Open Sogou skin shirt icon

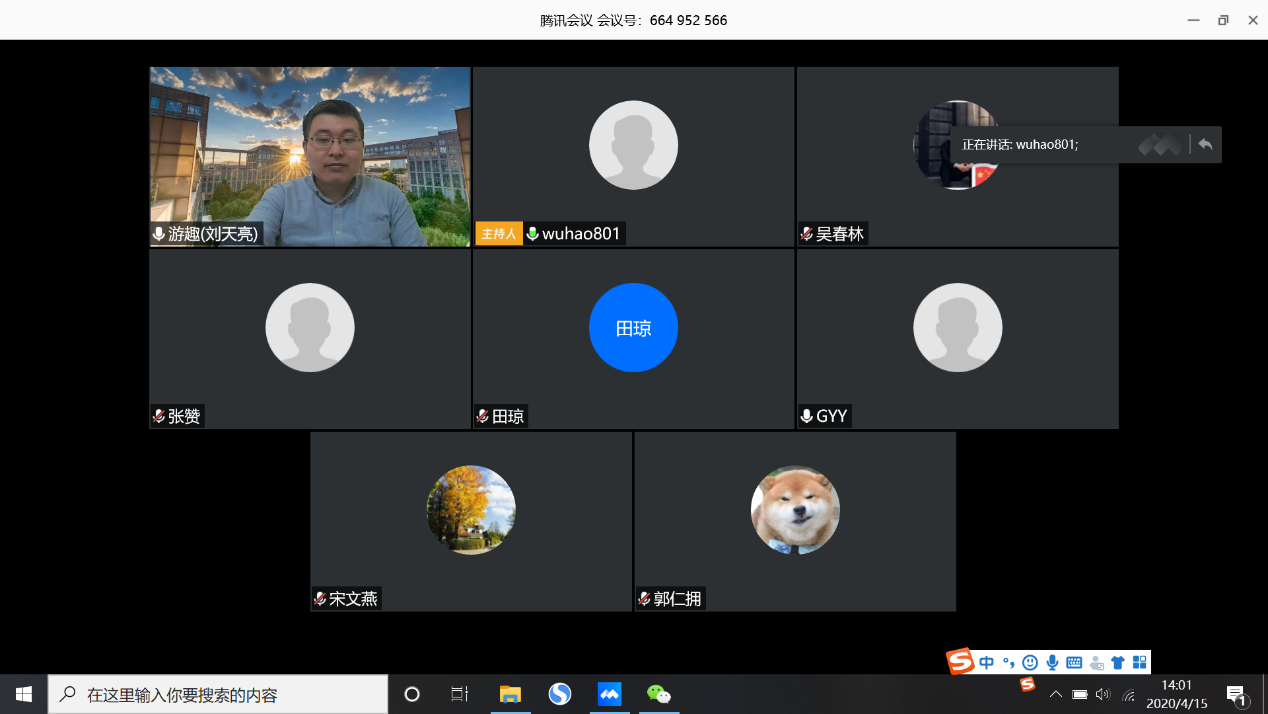coord(1118,662)
